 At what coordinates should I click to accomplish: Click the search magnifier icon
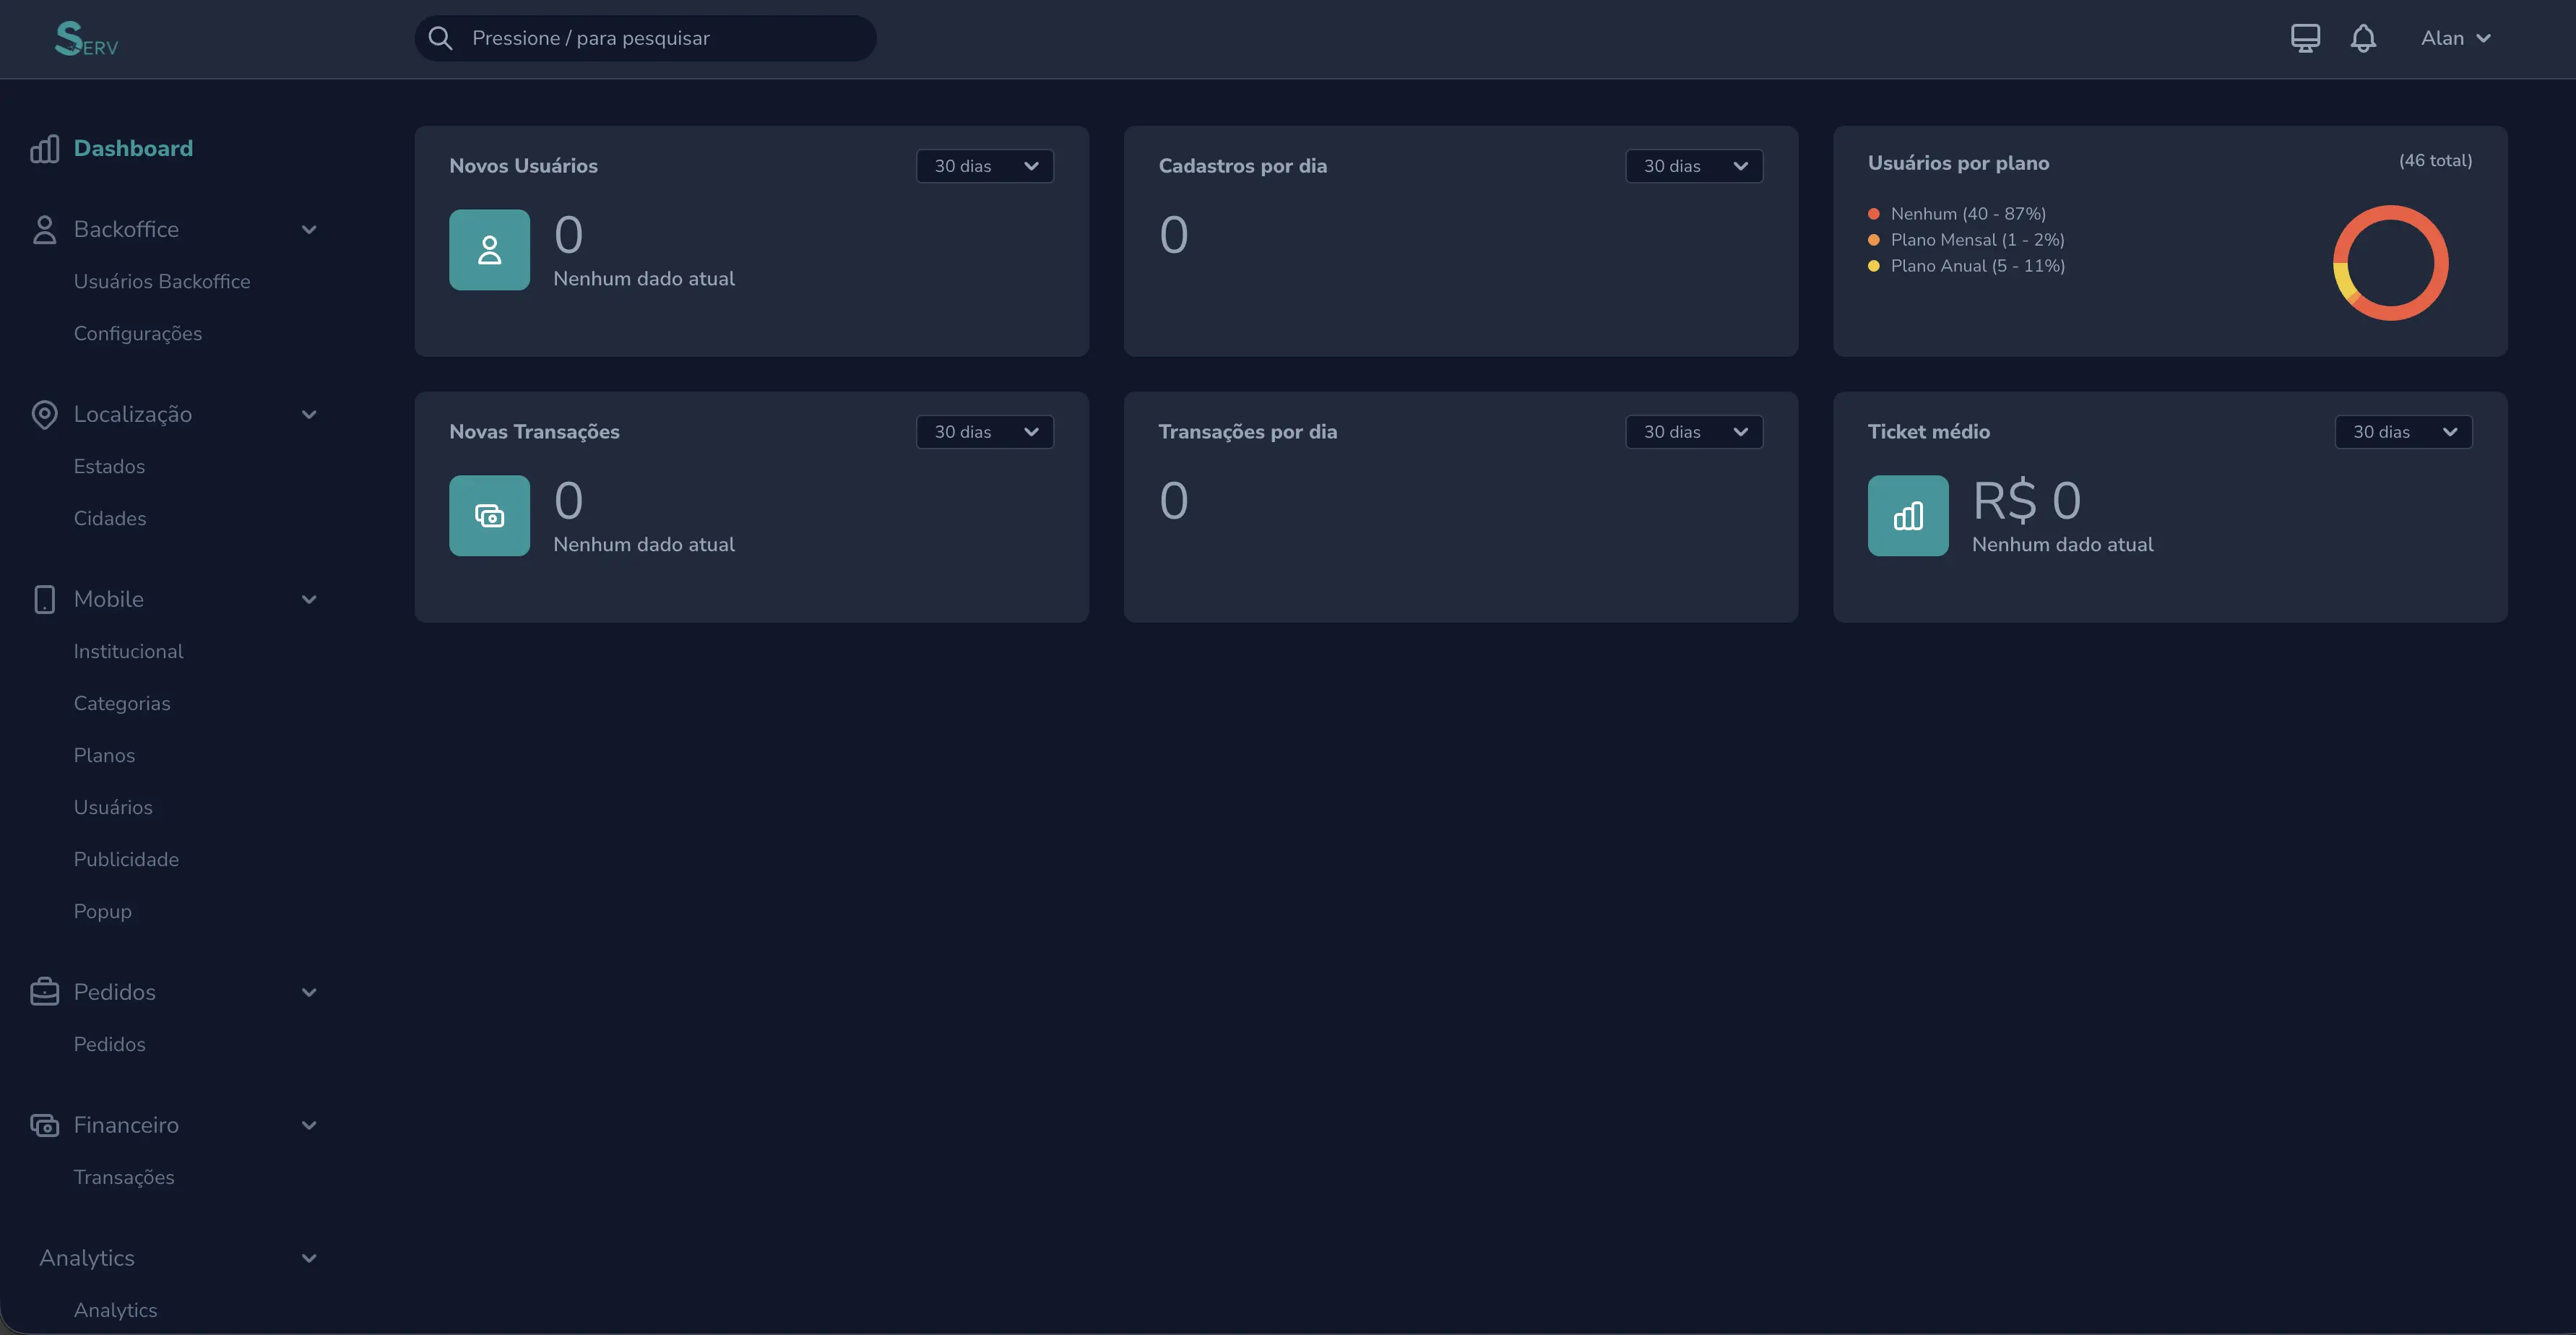[x=440, y=38]
